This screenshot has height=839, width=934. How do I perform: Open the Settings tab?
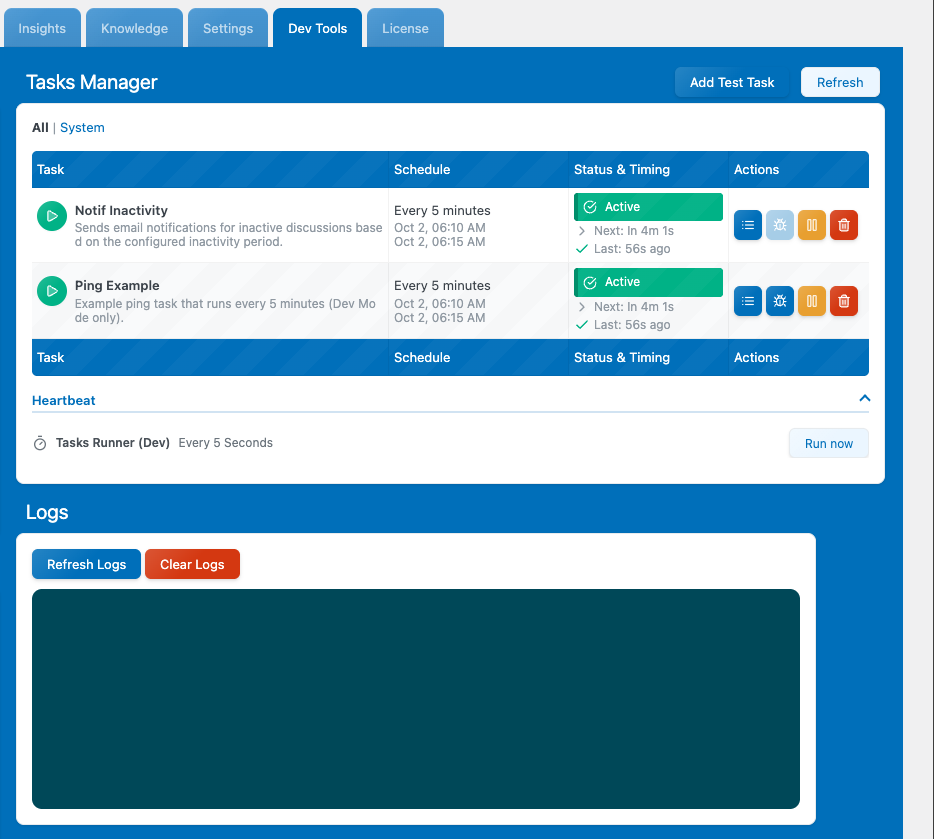228,28
